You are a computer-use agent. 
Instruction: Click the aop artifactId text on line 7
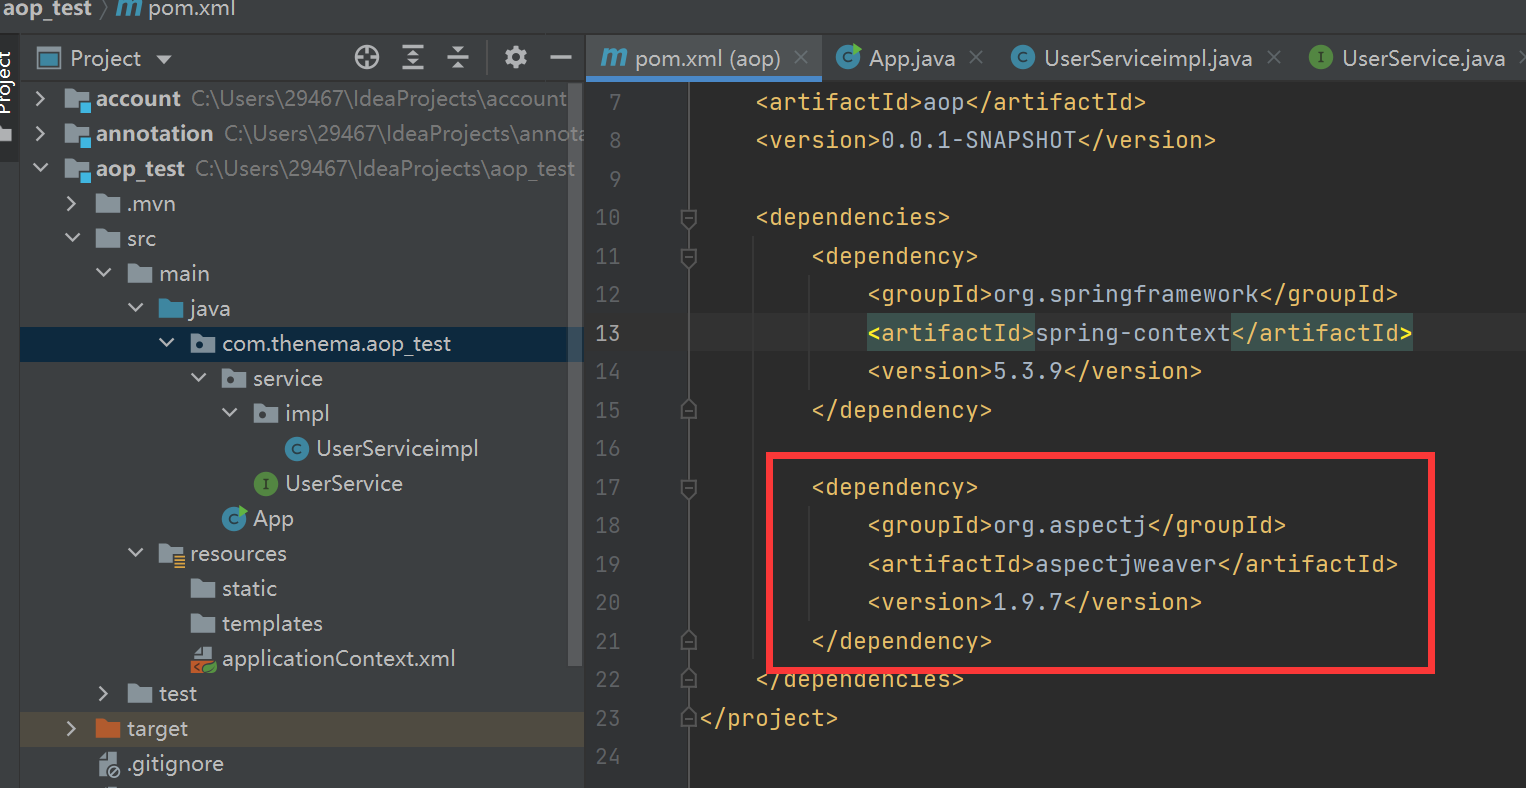[944, 102]
